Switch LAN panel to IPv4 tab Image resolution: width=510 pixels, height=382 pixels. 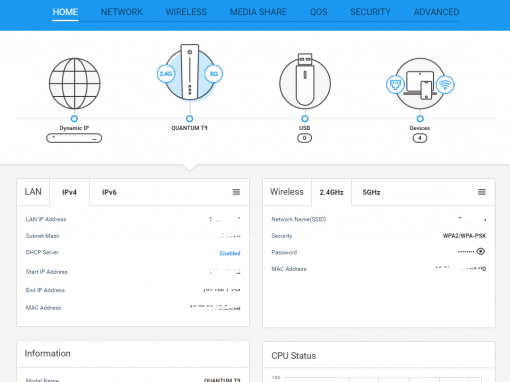tap(69, 192)
